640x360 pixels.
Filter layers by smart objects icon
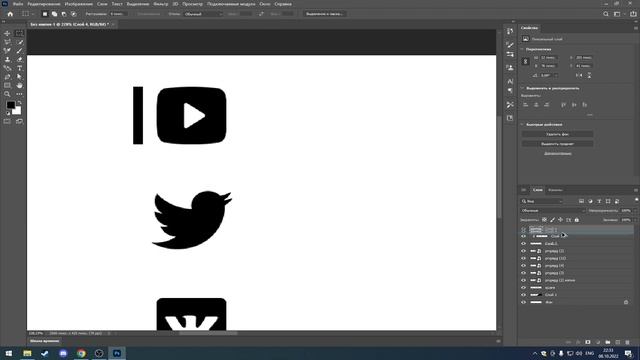pos(617,201)
